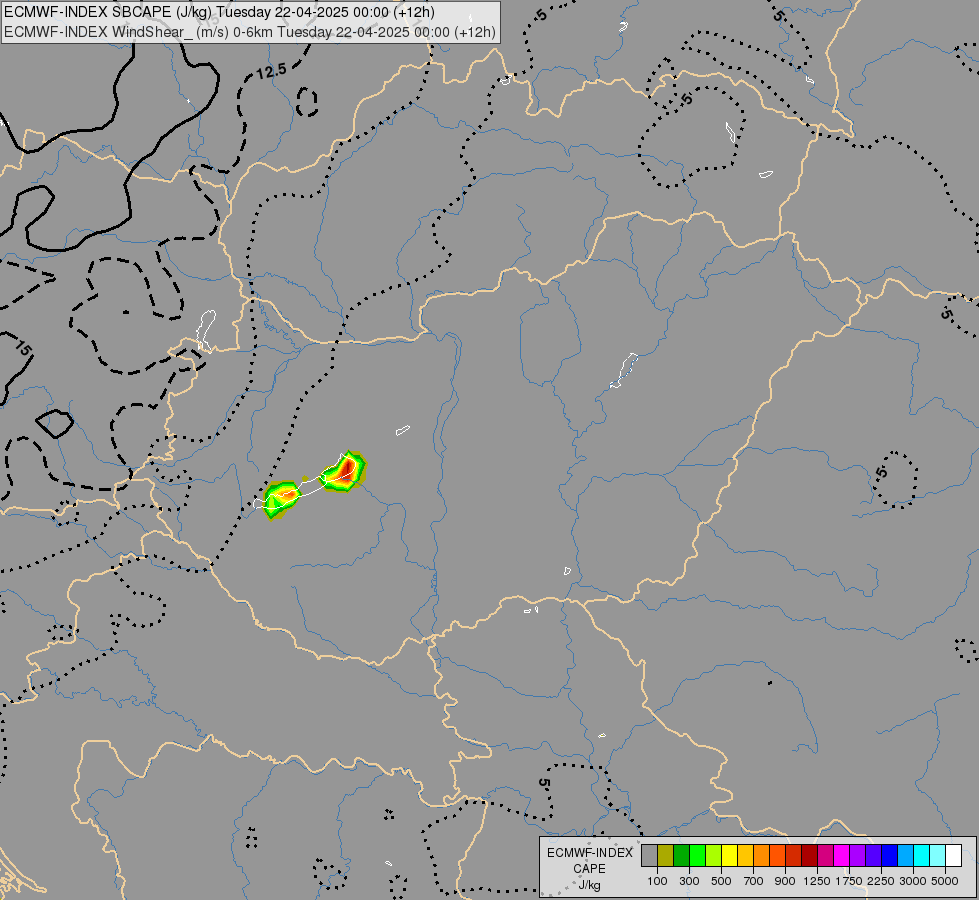This screenshot has height=900, width=979.
Task: Click the green-yellow CAPE patch without red core
Action: pyautogui.click(x=281, y=498)
